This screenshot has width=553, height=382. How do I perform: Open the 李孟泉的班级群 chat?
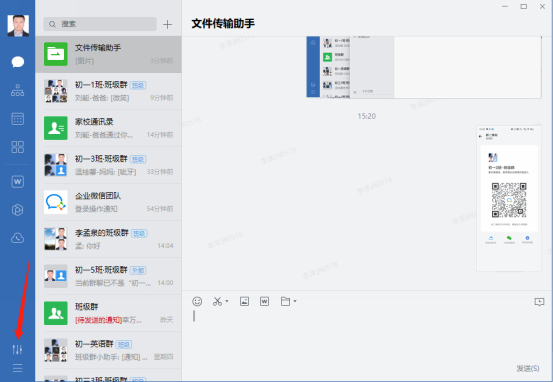pos(108,239)
